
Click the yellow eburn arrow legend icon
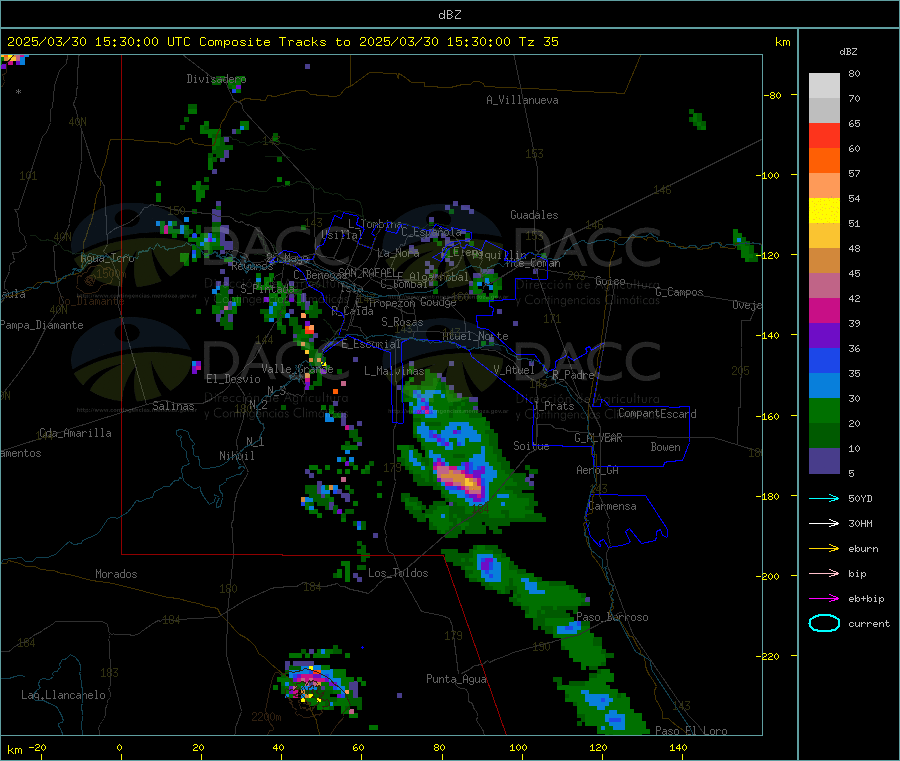click(x=824, y=548)
